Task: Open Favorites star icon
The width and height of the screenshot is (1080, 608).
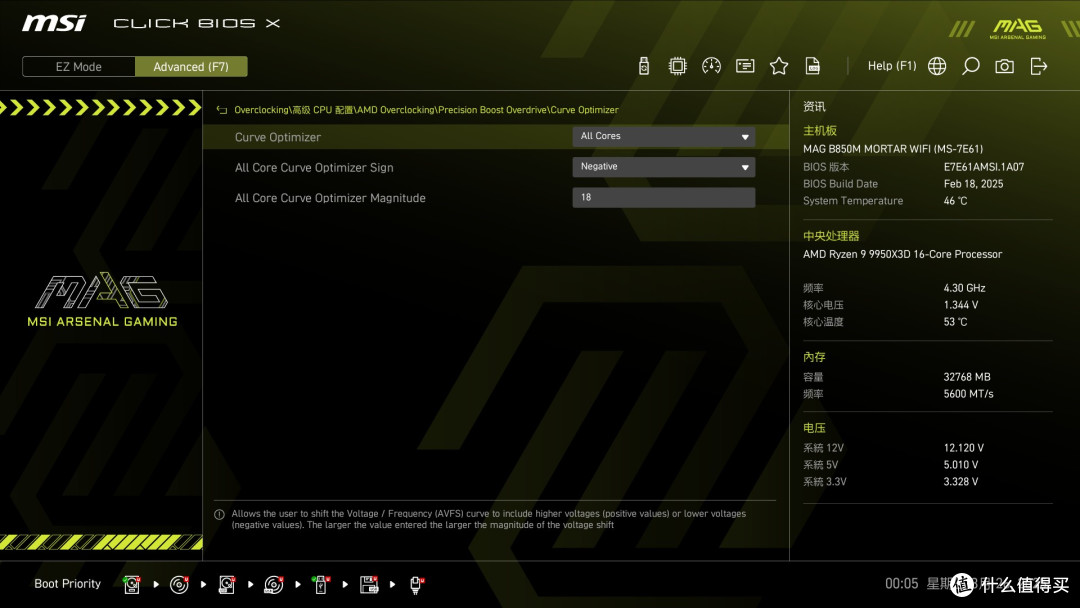Action: pos(779,66)
